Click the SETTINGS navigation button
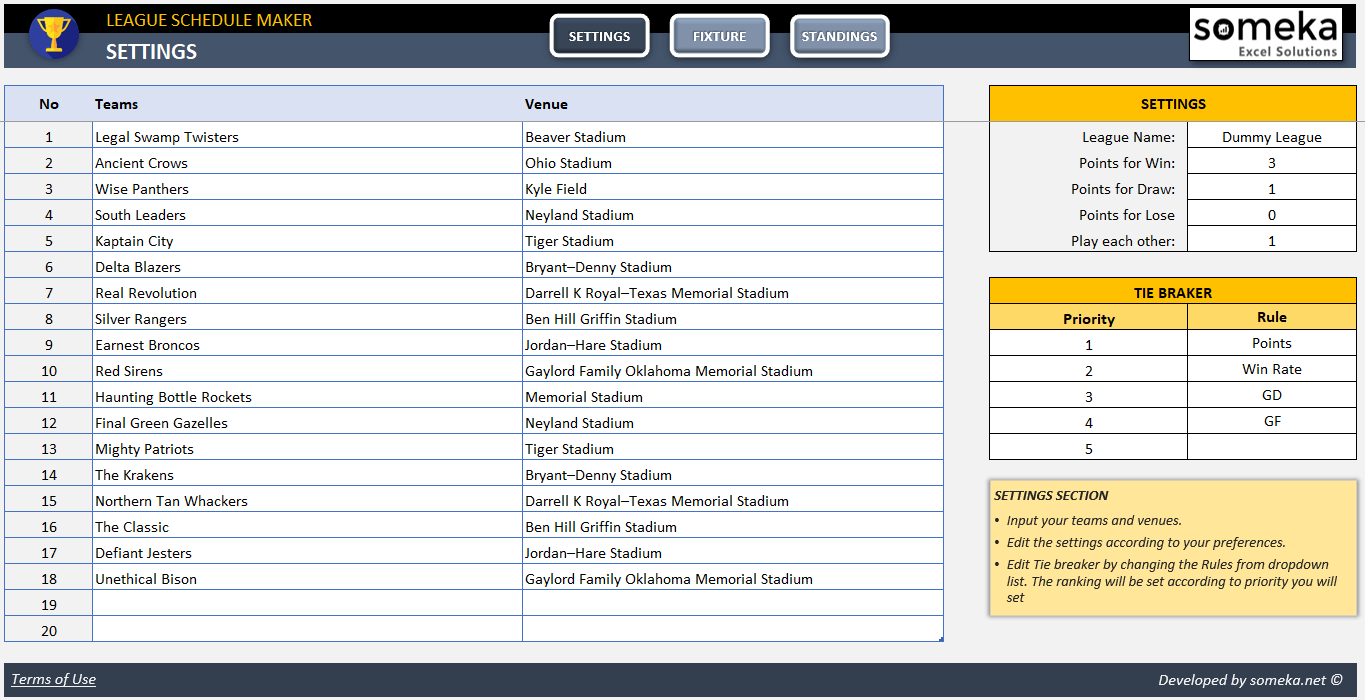This screenshot has height=700, width=1365. [599, 35]
